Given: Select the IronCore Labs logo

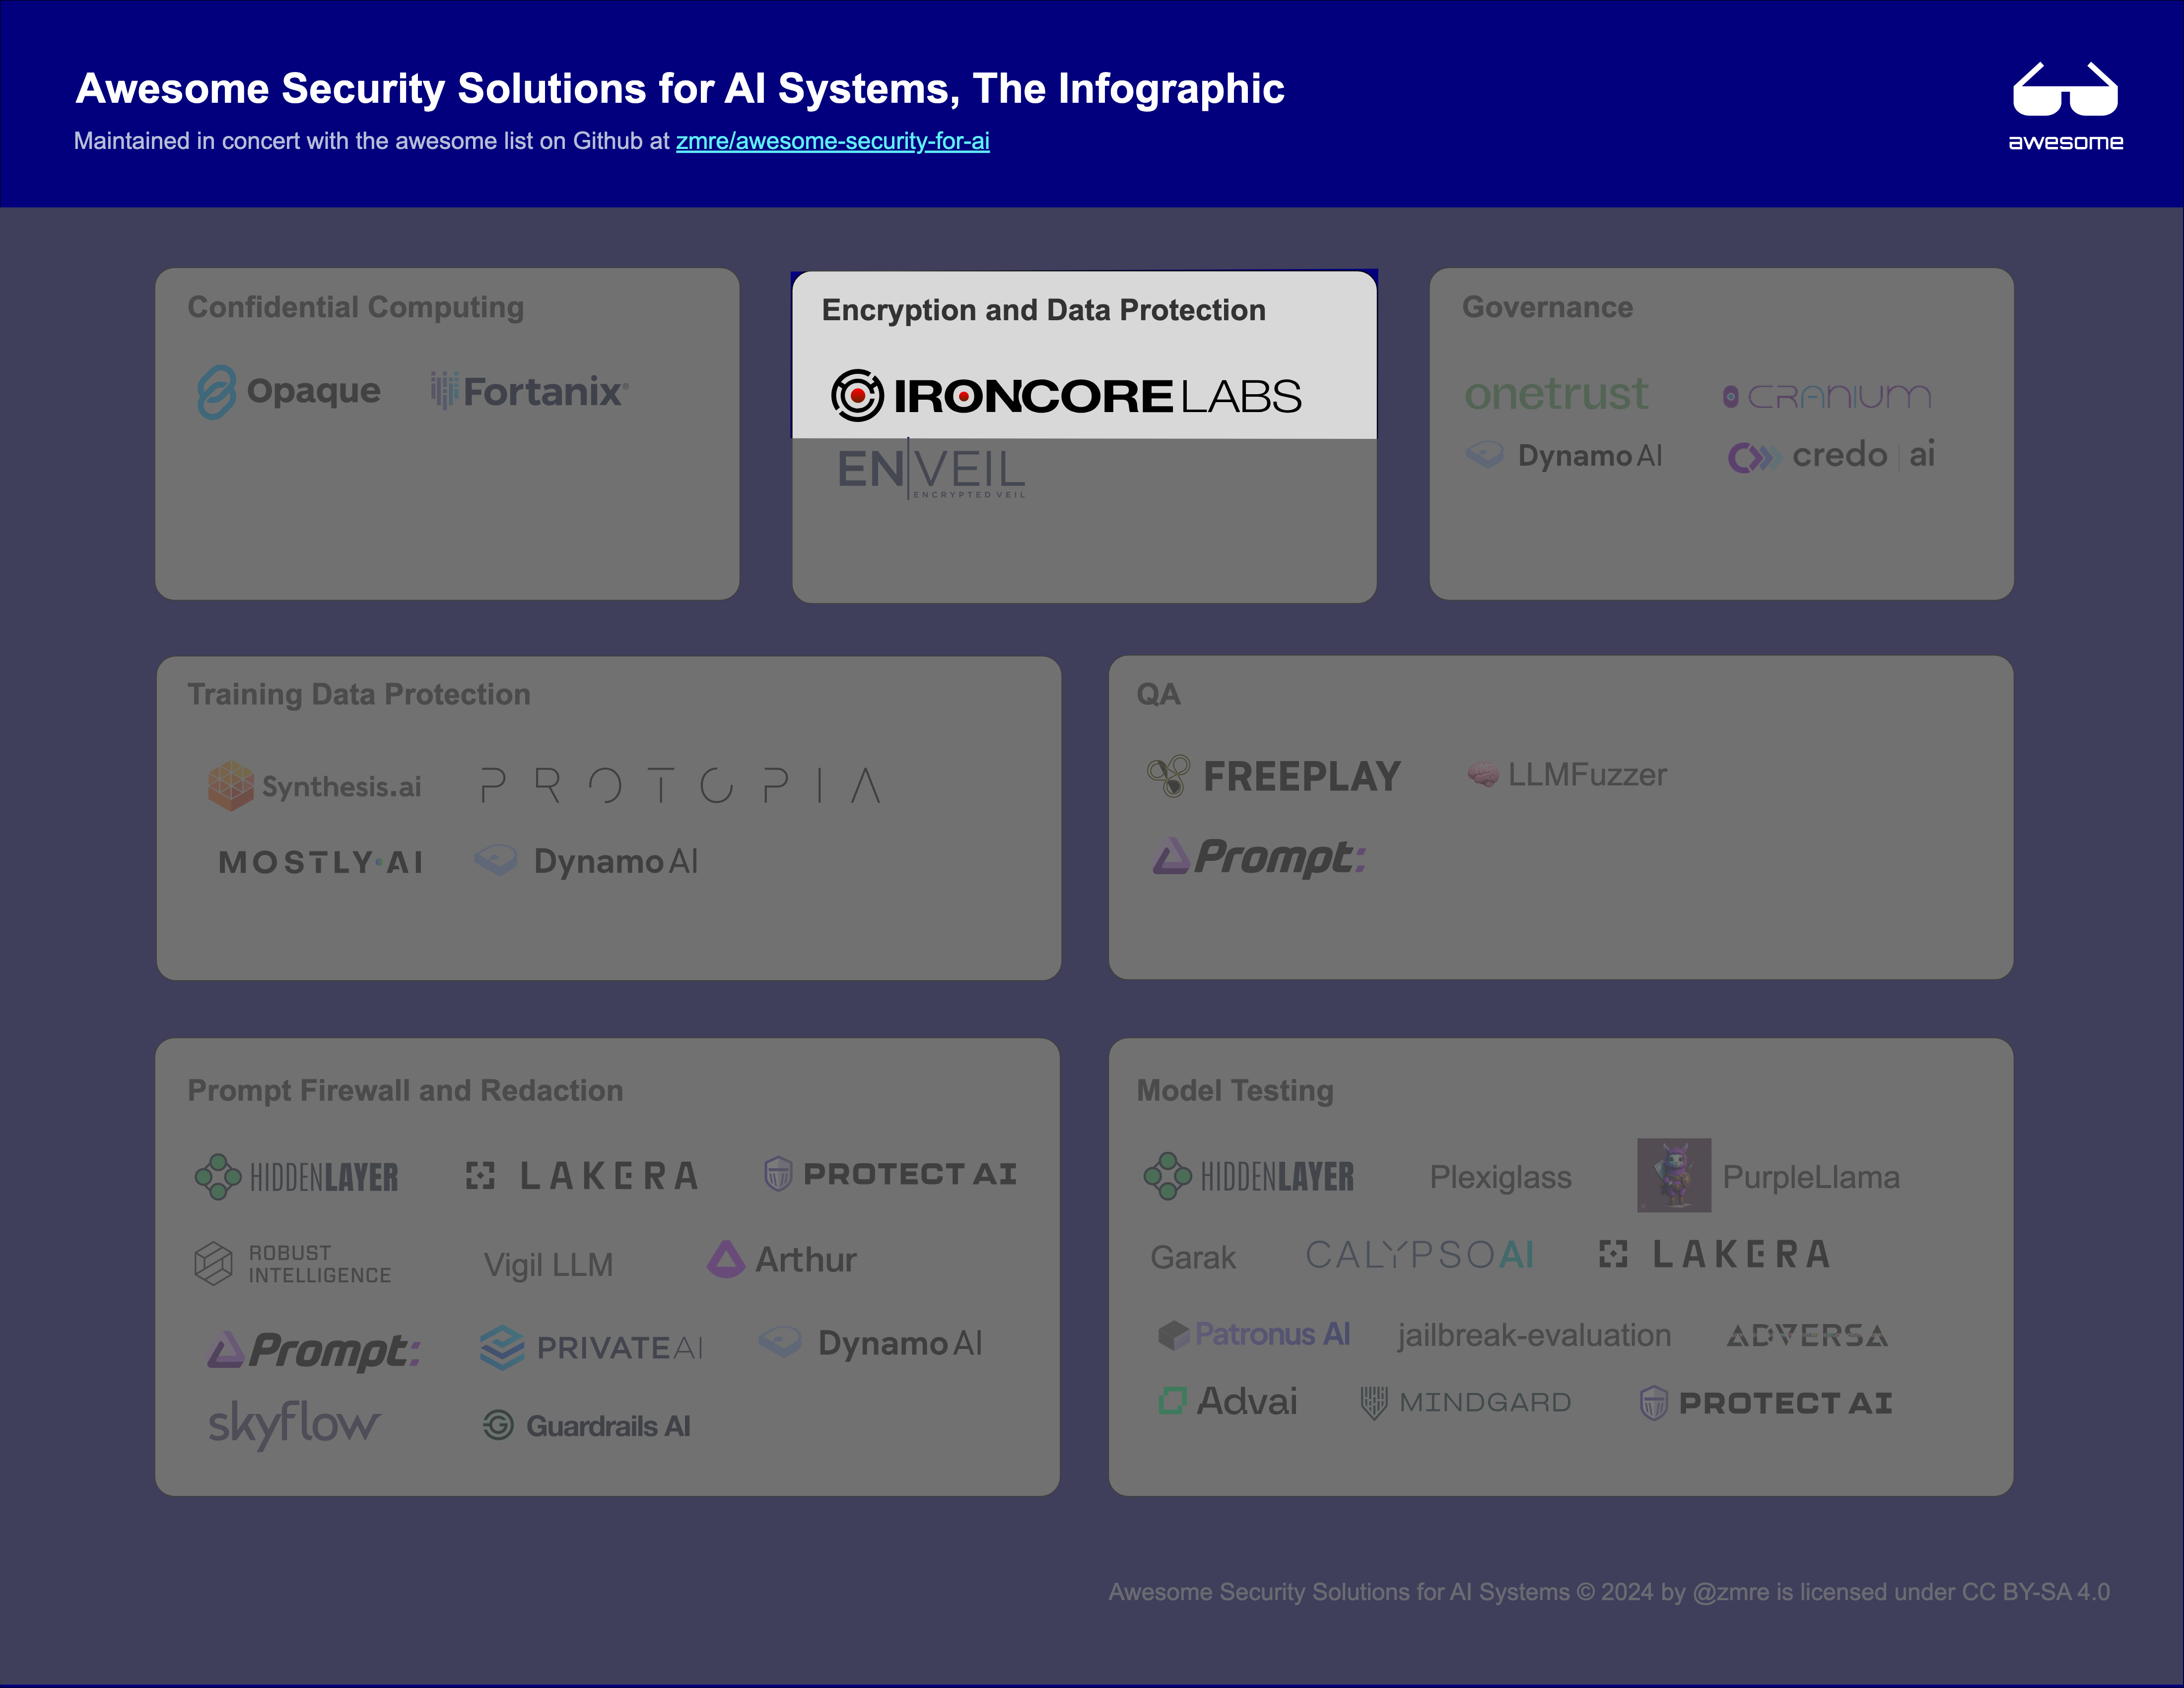Looking at the screenshot, I should [1066, 395].
